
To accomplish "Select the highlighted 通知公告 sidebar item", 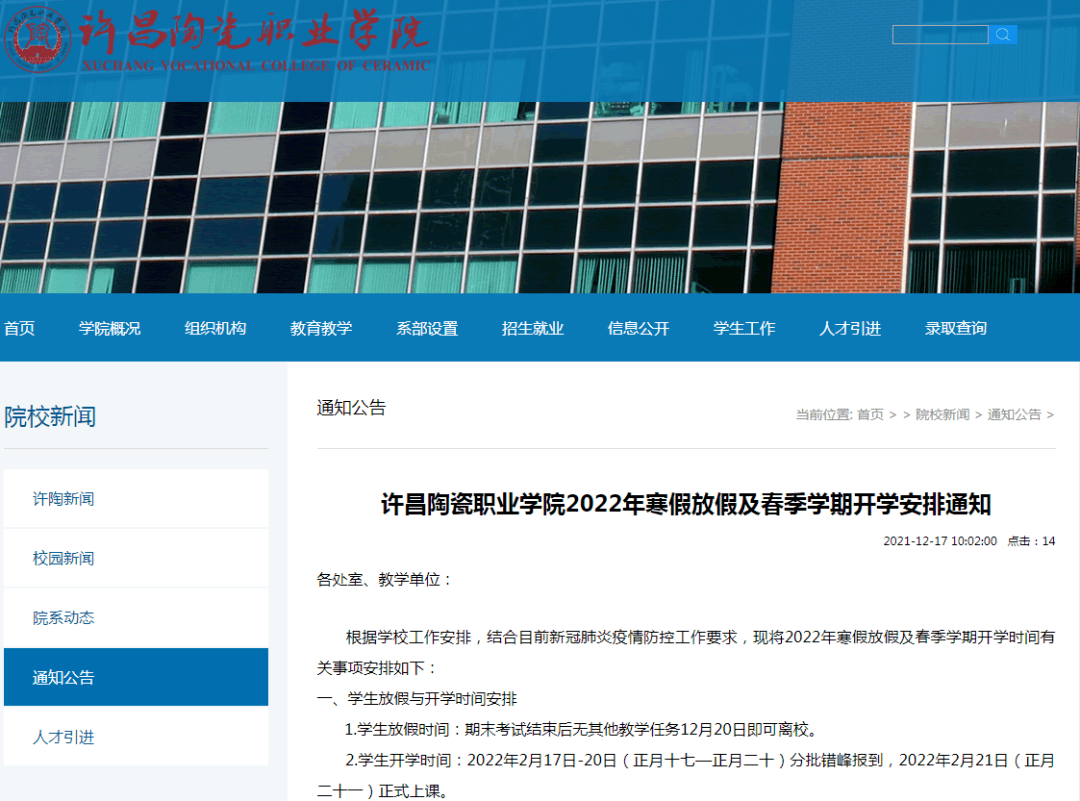I will [63, 677].
